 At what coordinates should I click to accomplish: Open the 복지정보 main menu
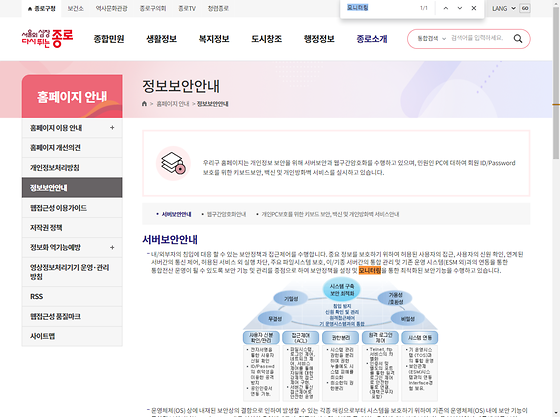(x=214, y=39)
